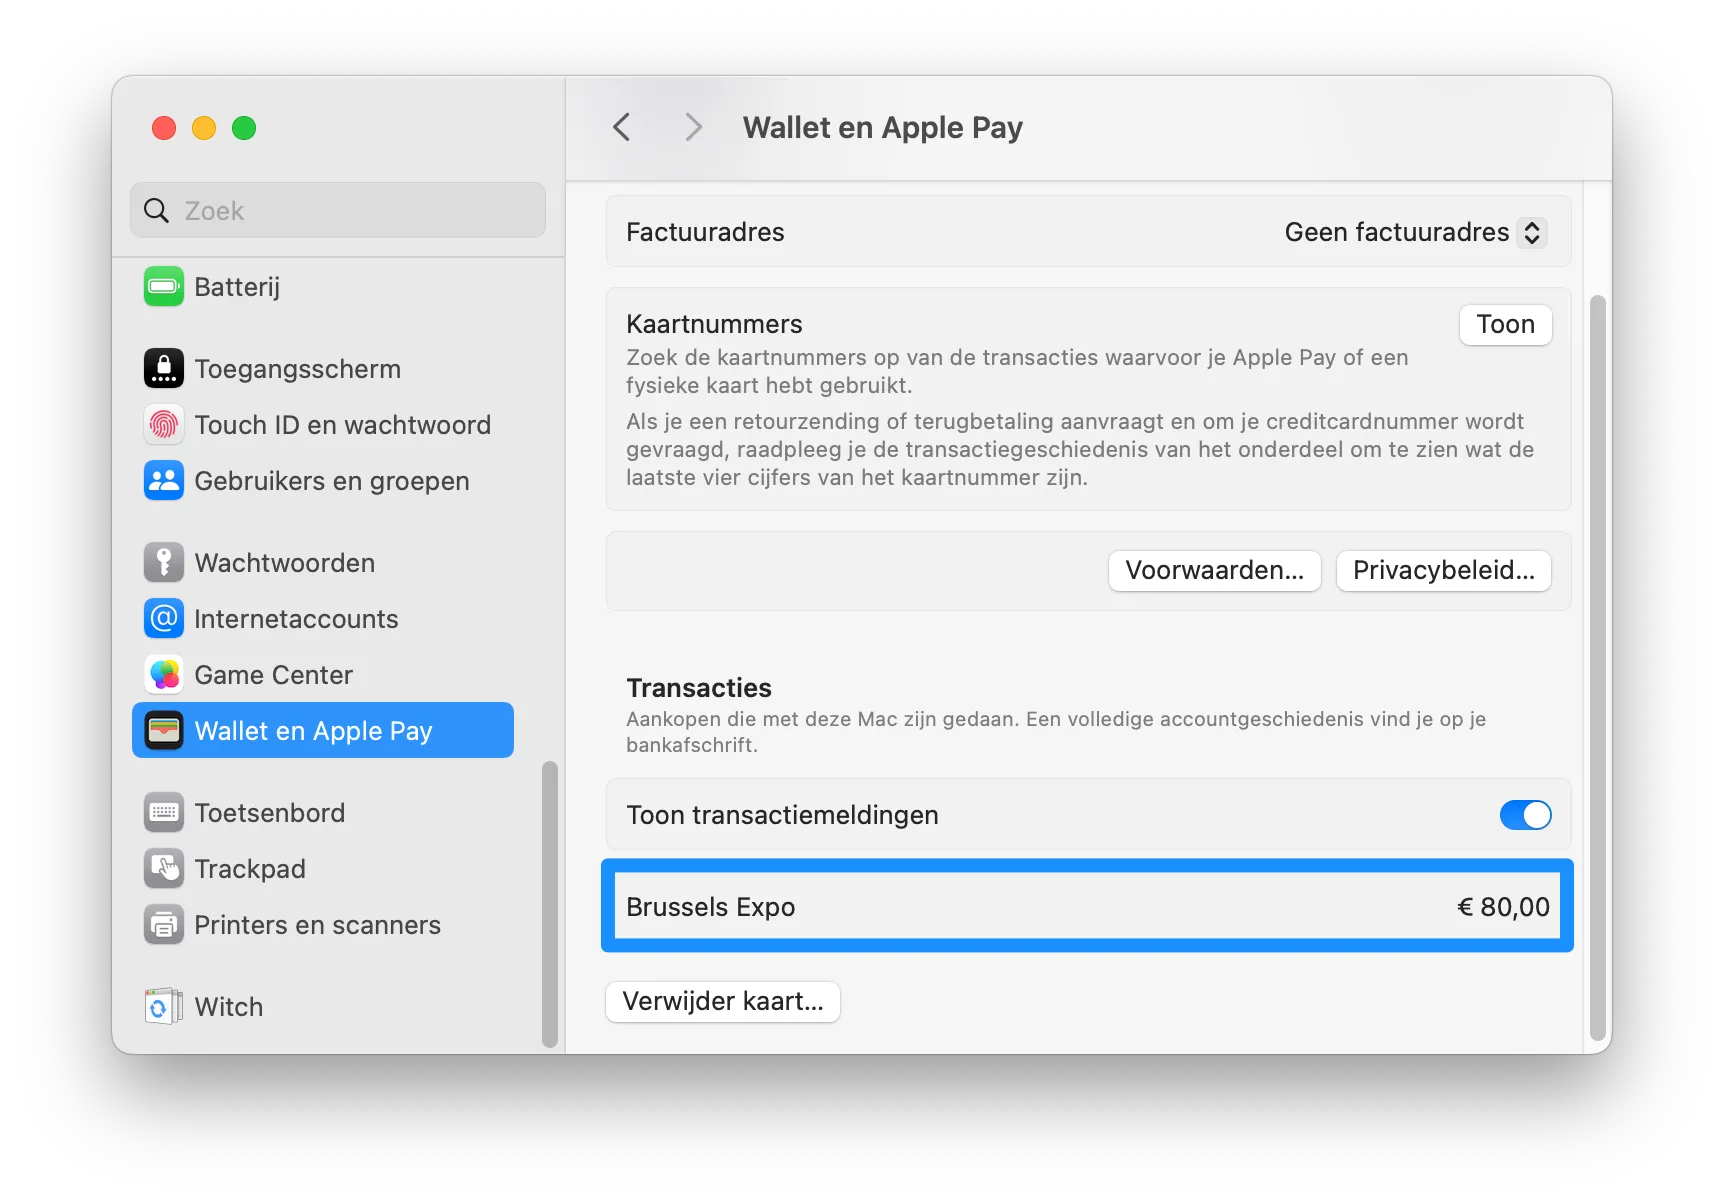The height and width of the screenshot is (1202, 1724).
Task: Click the Zoek search field
Action: (338, 211)
